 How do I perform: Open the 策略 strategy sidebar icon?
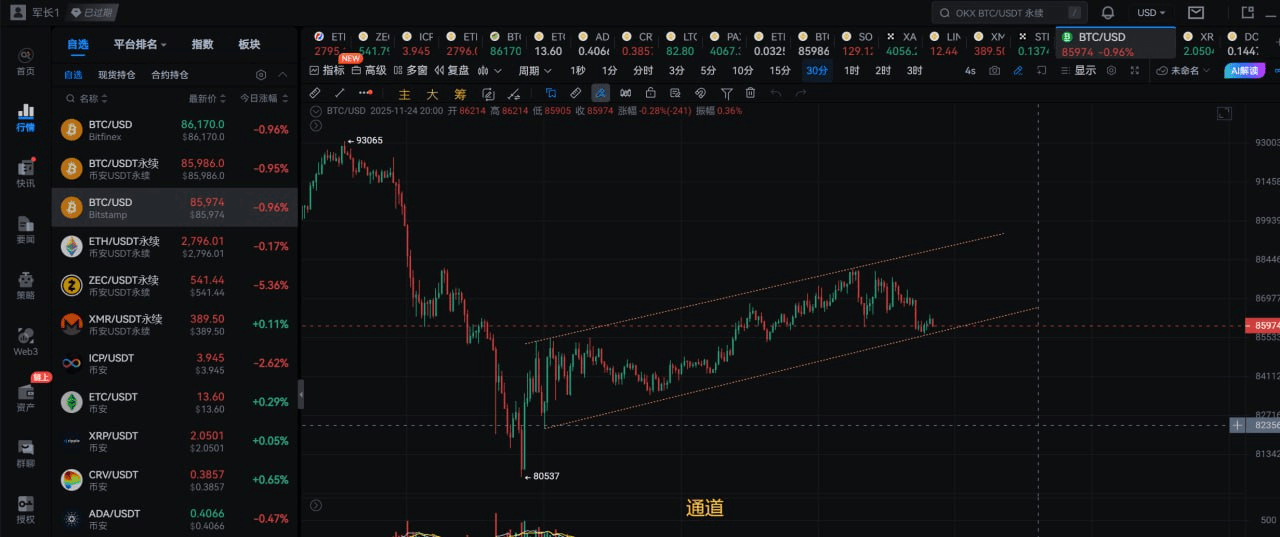[25, 285]
